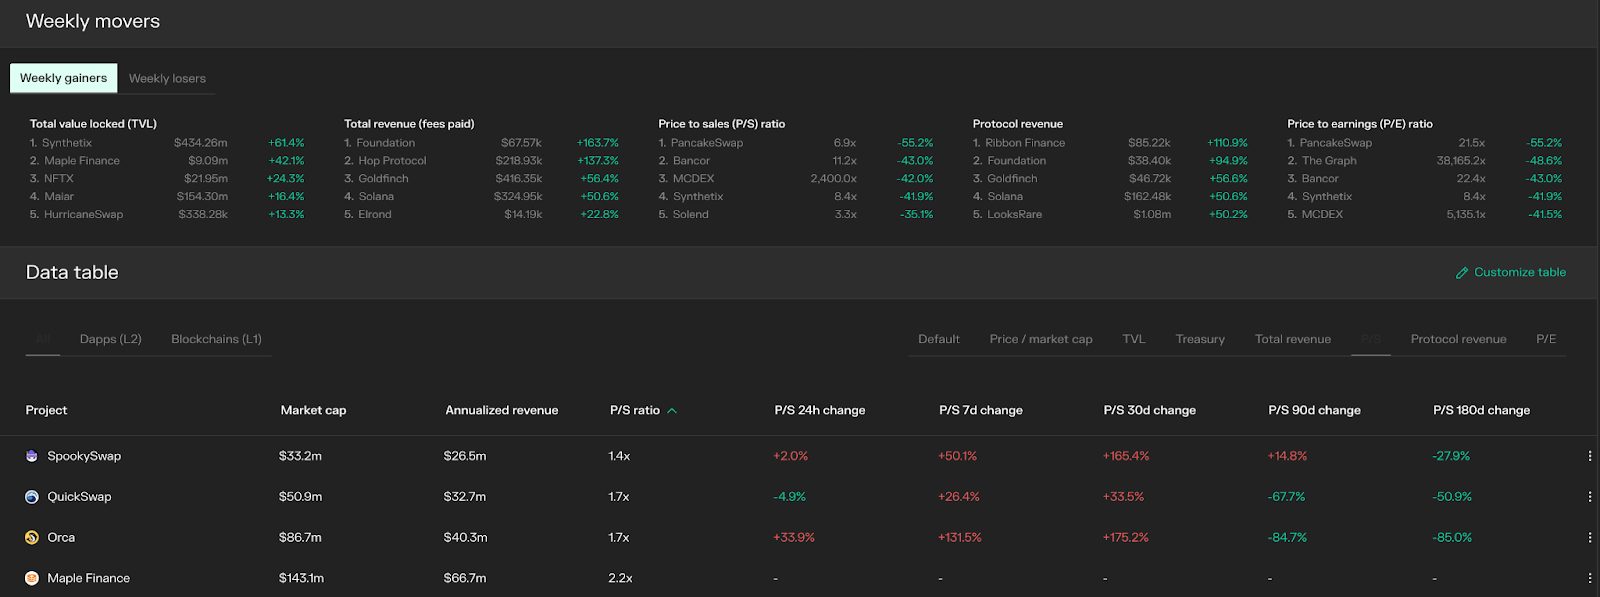Open the Maple Finance project in data table
This screenshot has width=1600, height=597.
[x=88, y=578]
